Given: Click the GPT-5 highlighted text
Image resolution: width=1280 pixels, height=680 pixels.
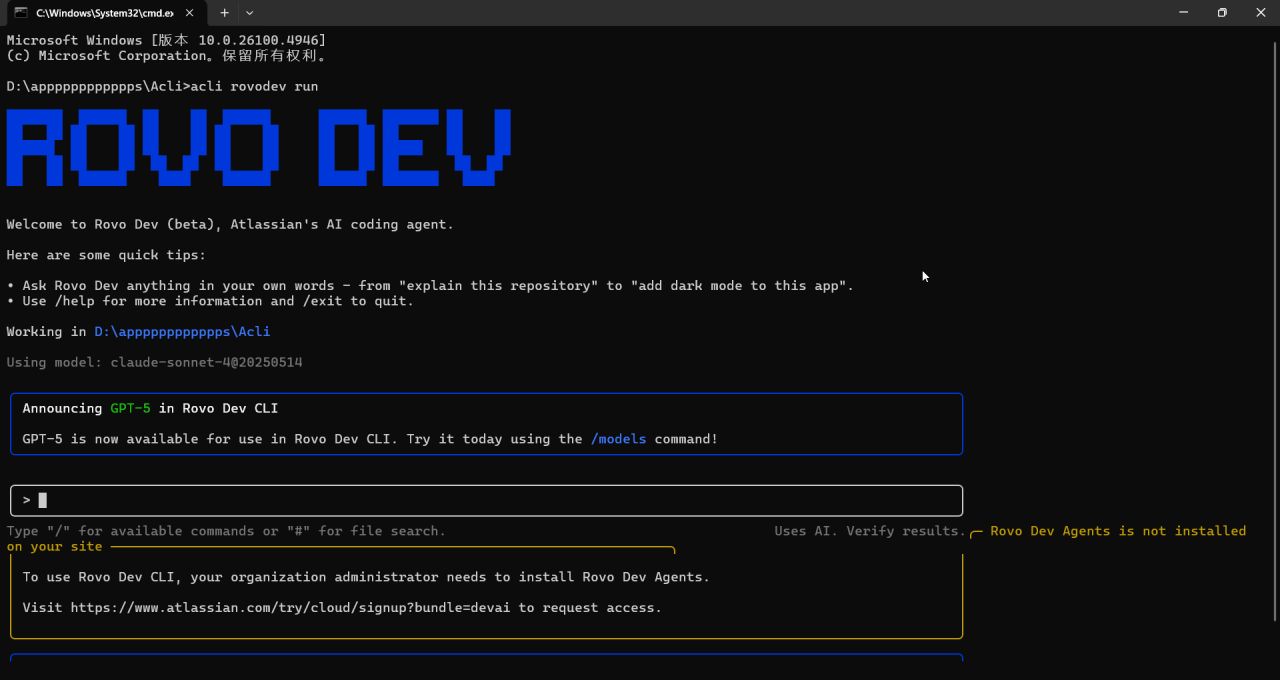Looking at the screenshot, I should (x=130, y=408).
